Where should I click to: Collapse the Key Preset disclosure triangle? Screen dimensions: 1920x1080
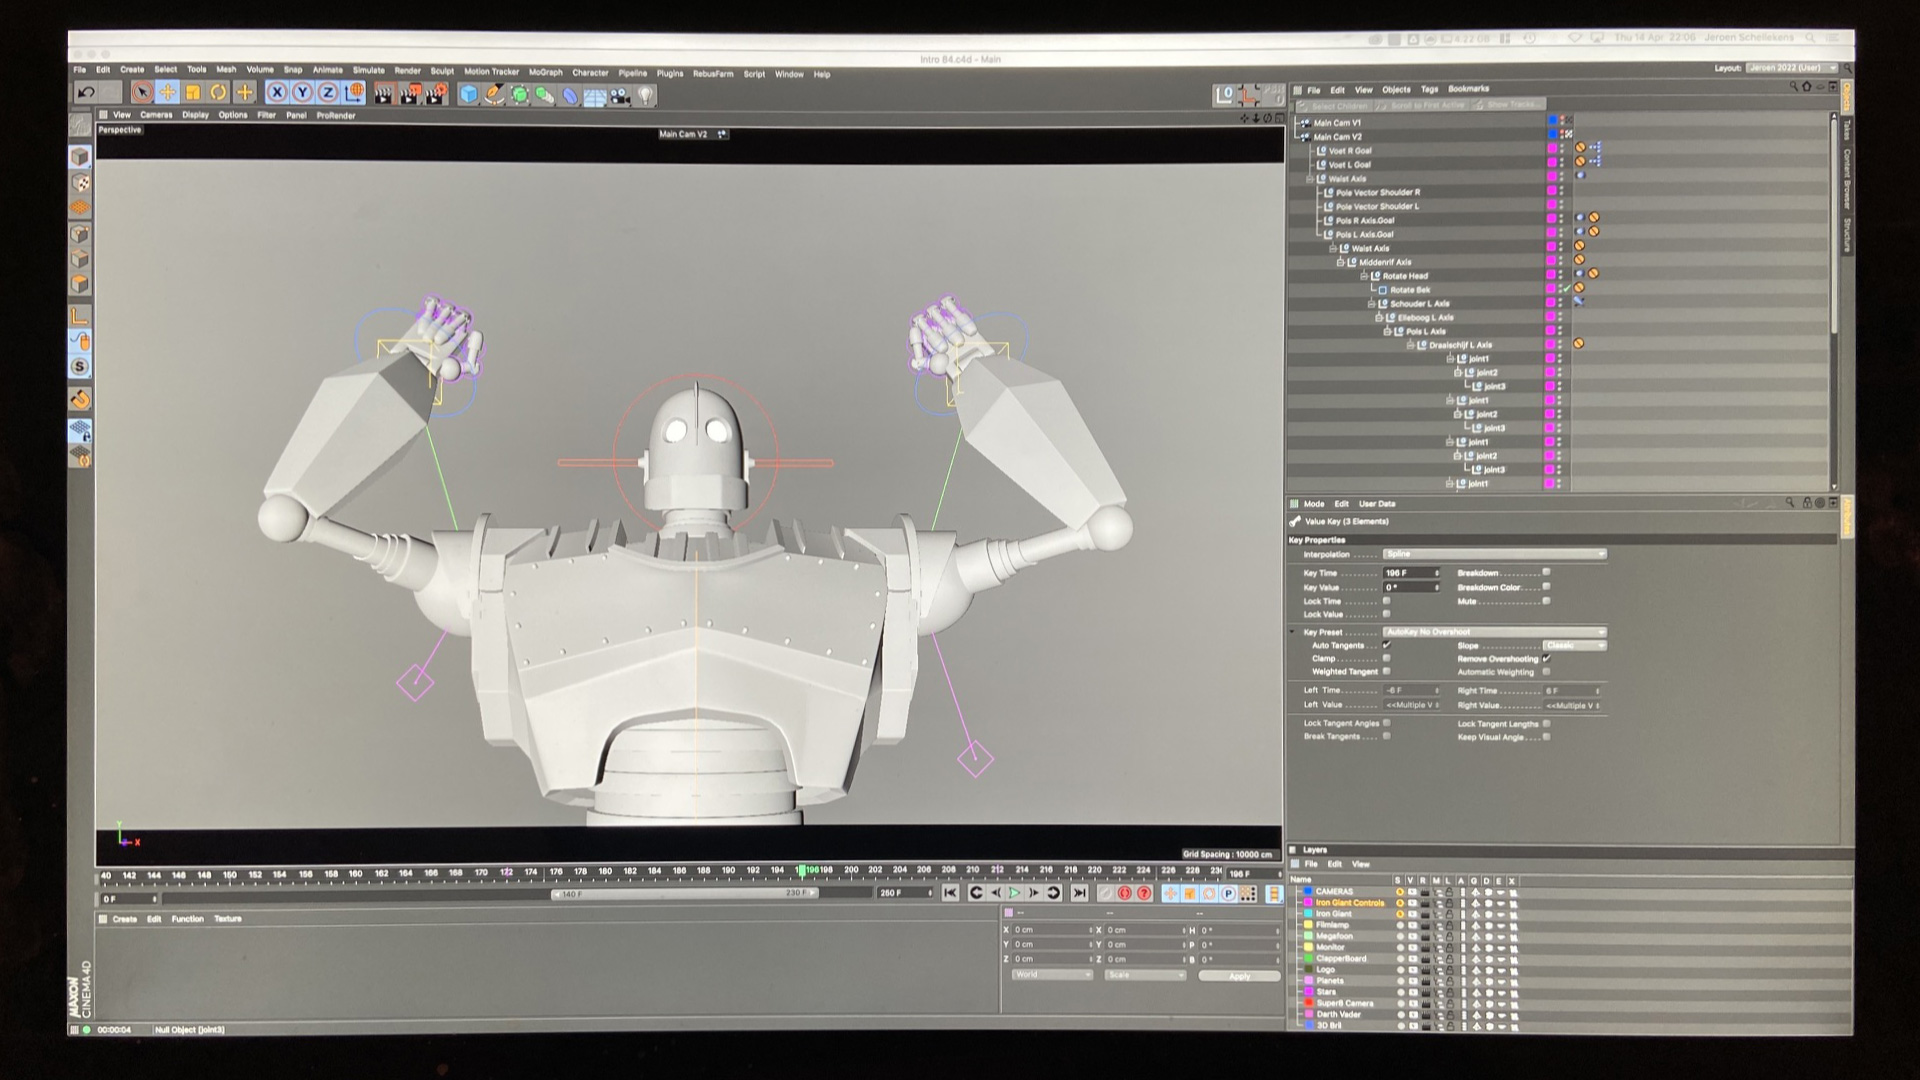tap(1293, 632)
